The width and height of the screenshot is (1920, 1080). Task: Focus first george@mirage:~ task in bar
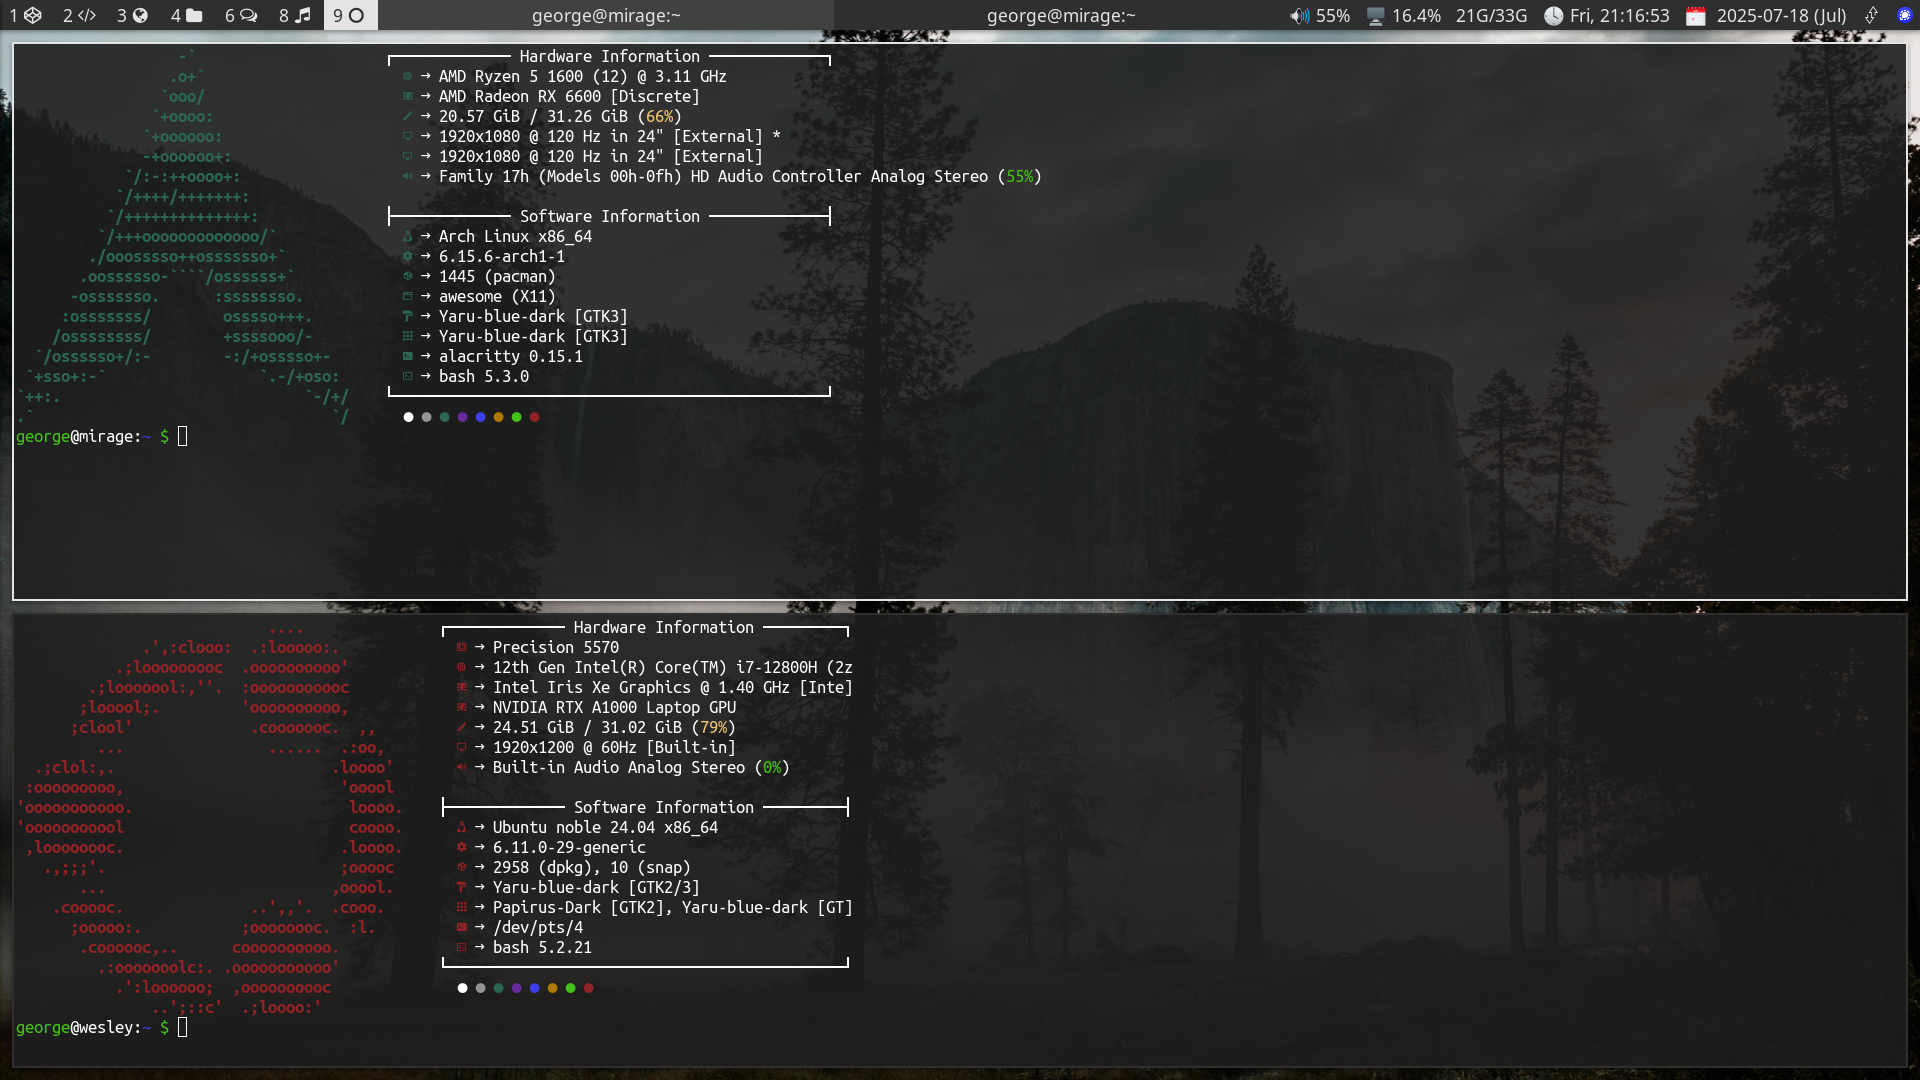(x=605, y=15)
